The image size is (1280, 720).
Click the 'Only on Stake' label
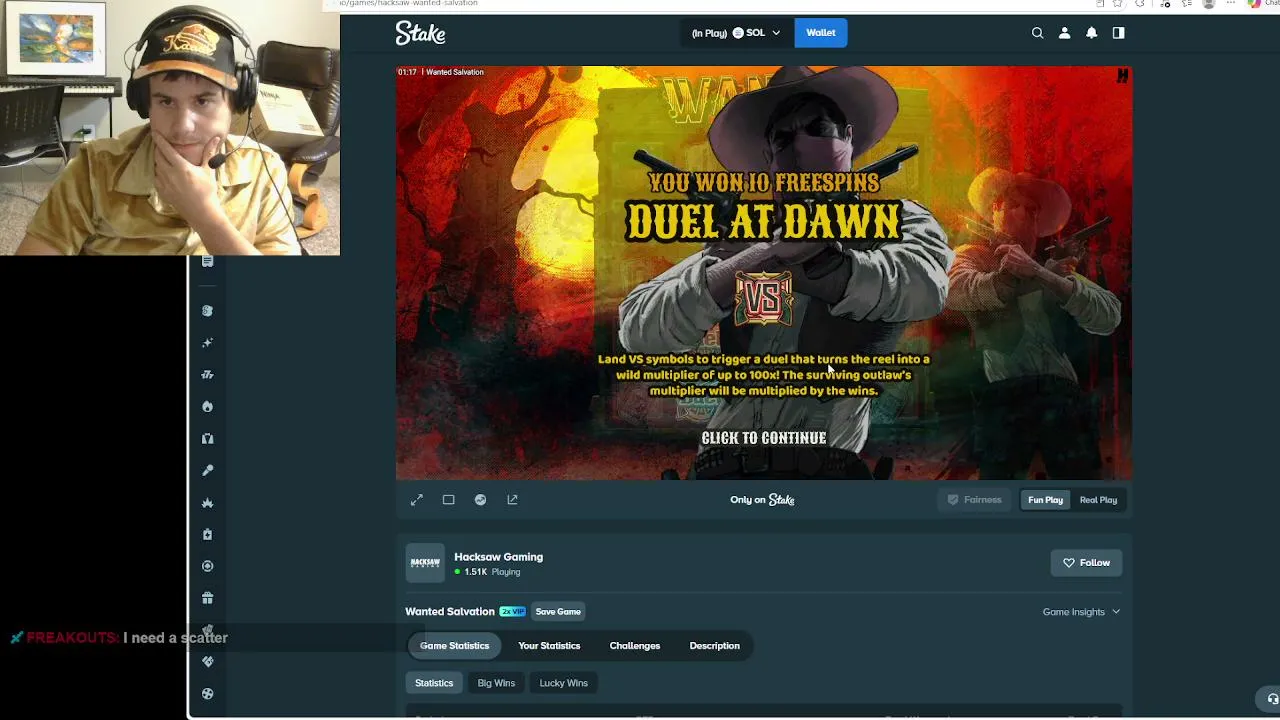pyautogui.click(x=762, y=500)
